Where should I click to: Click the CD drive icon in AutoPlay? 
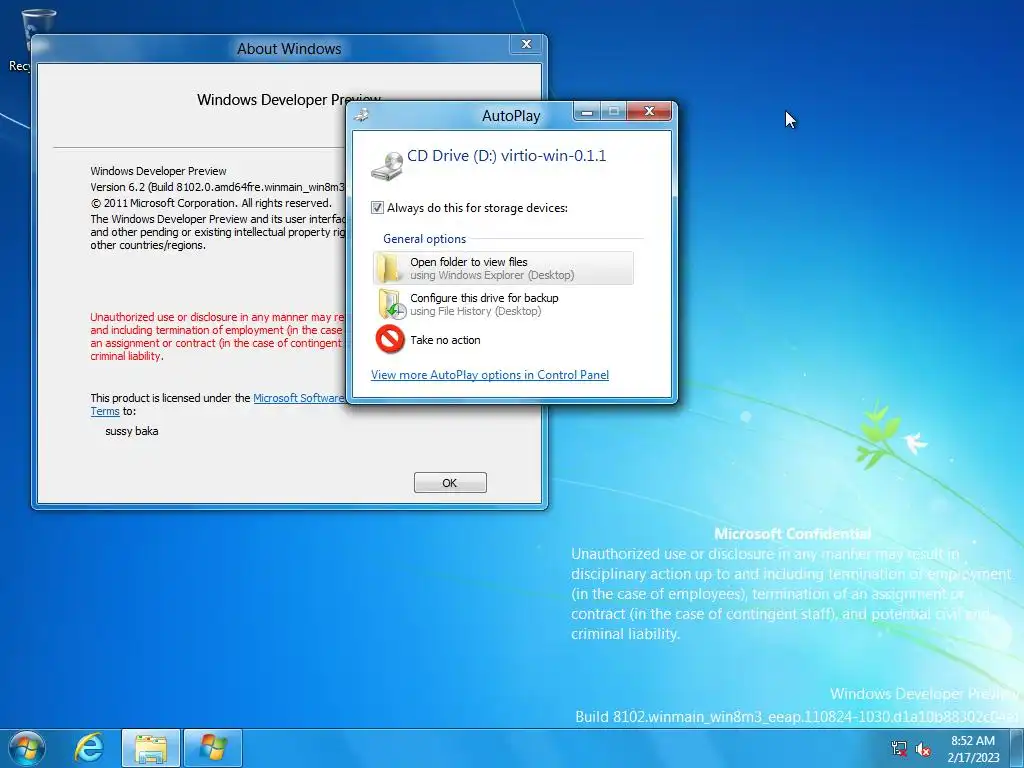(387, 166)
